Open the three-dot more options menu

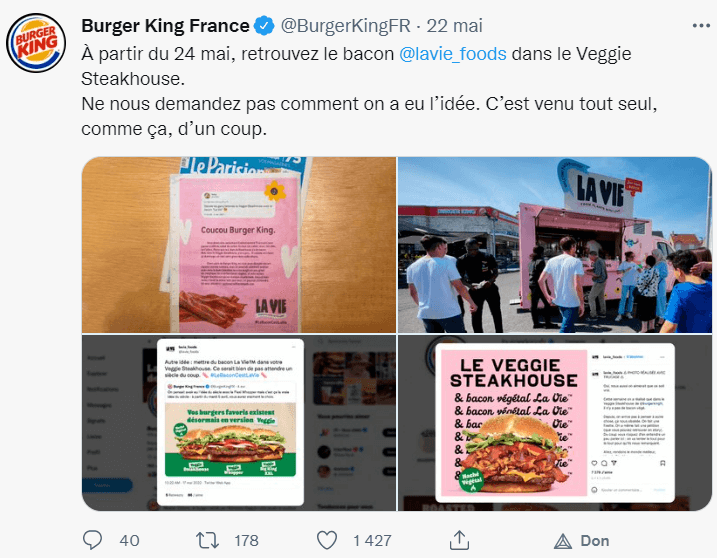(701, 26)
